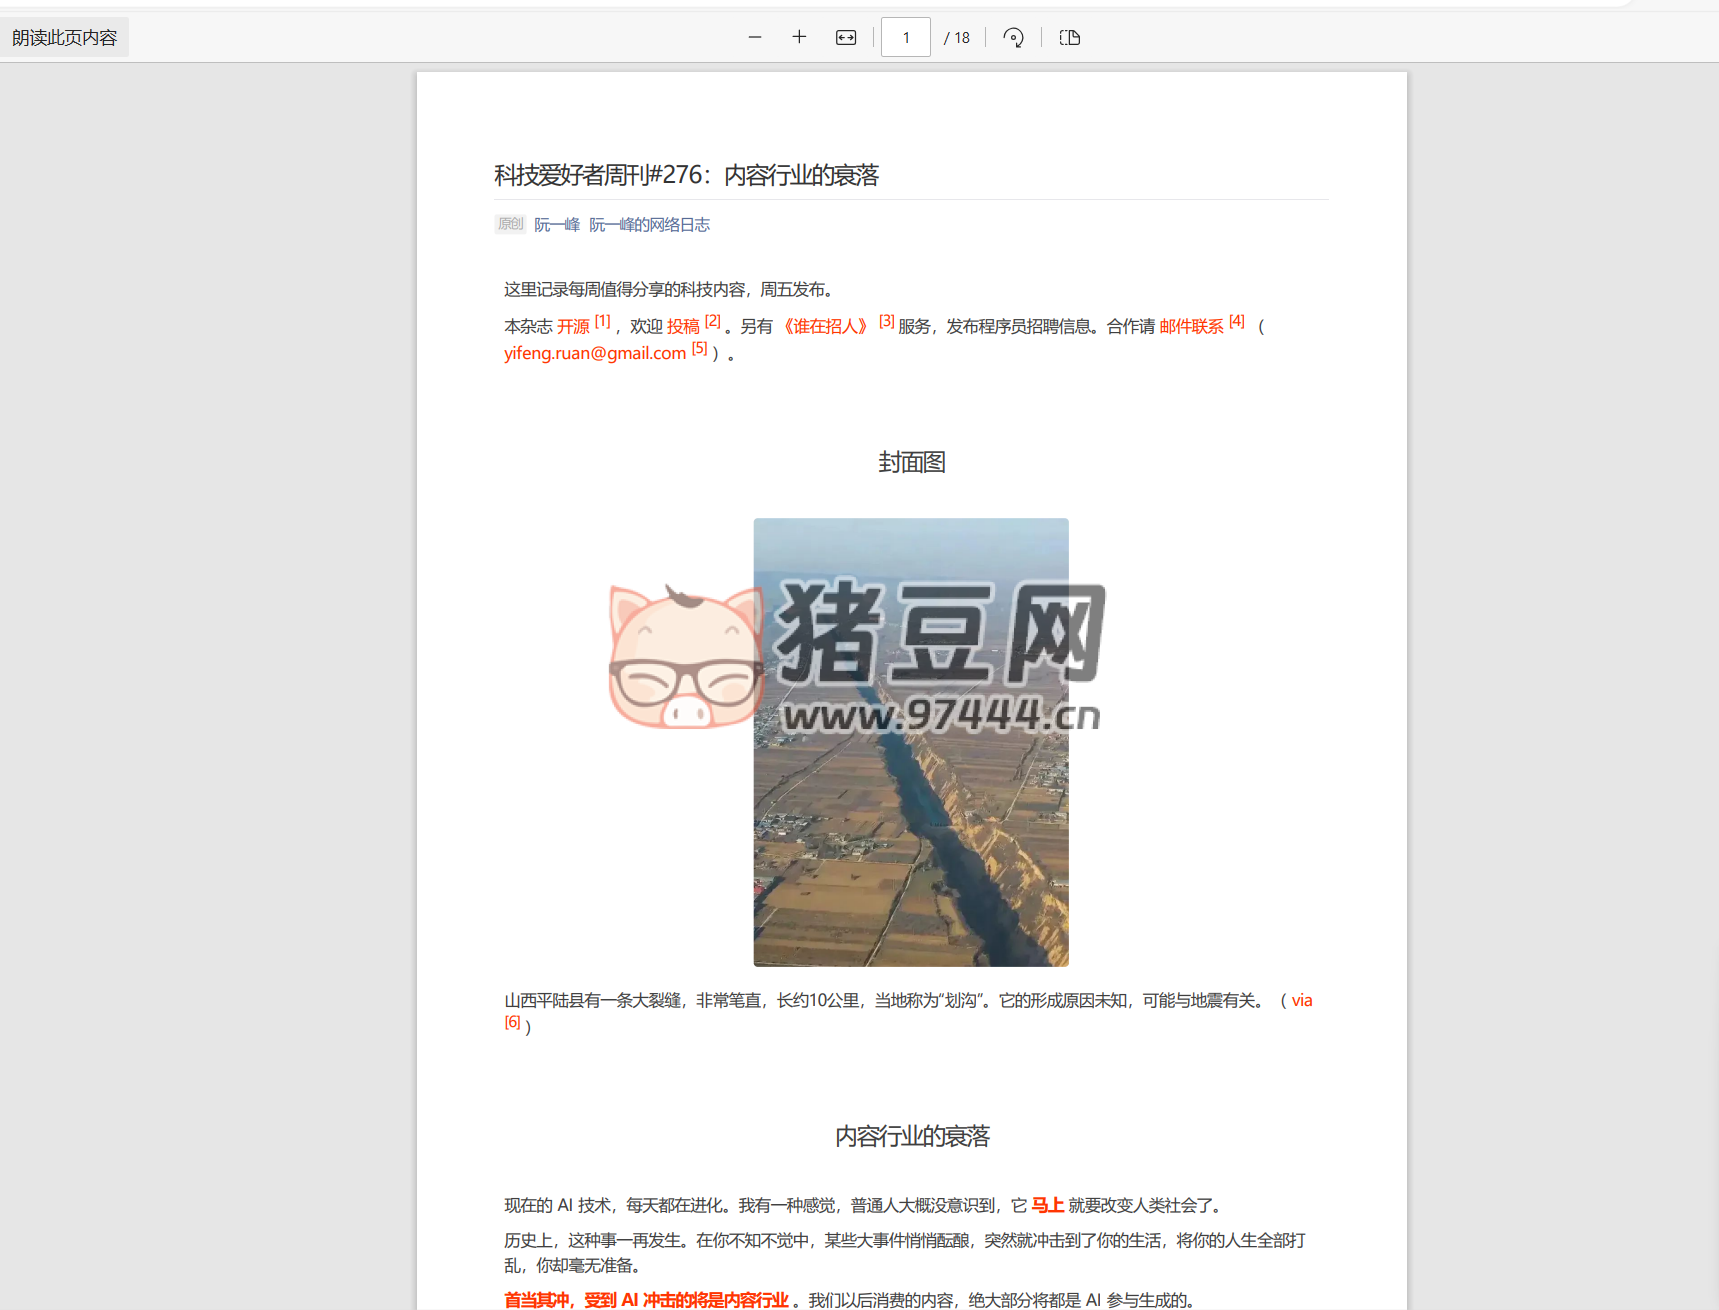Click the [6] footnote reference

coord(512,1022)
